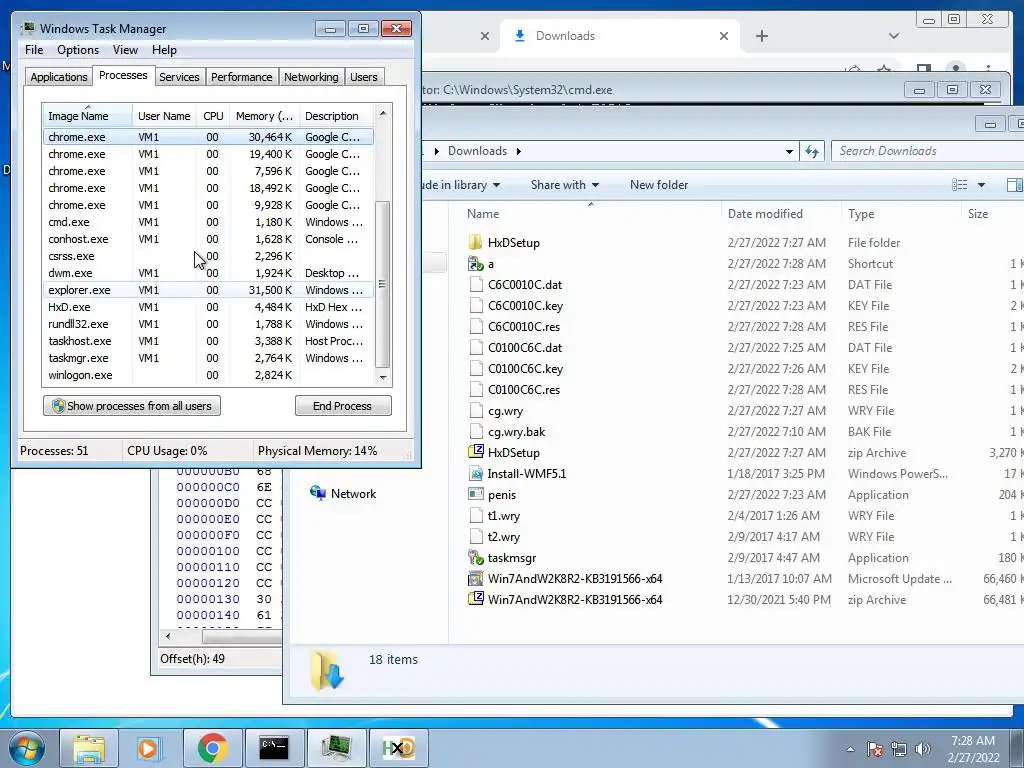Switch to the Users tab
Viewport: 1024px width, 768px height.
coord(364,77)
